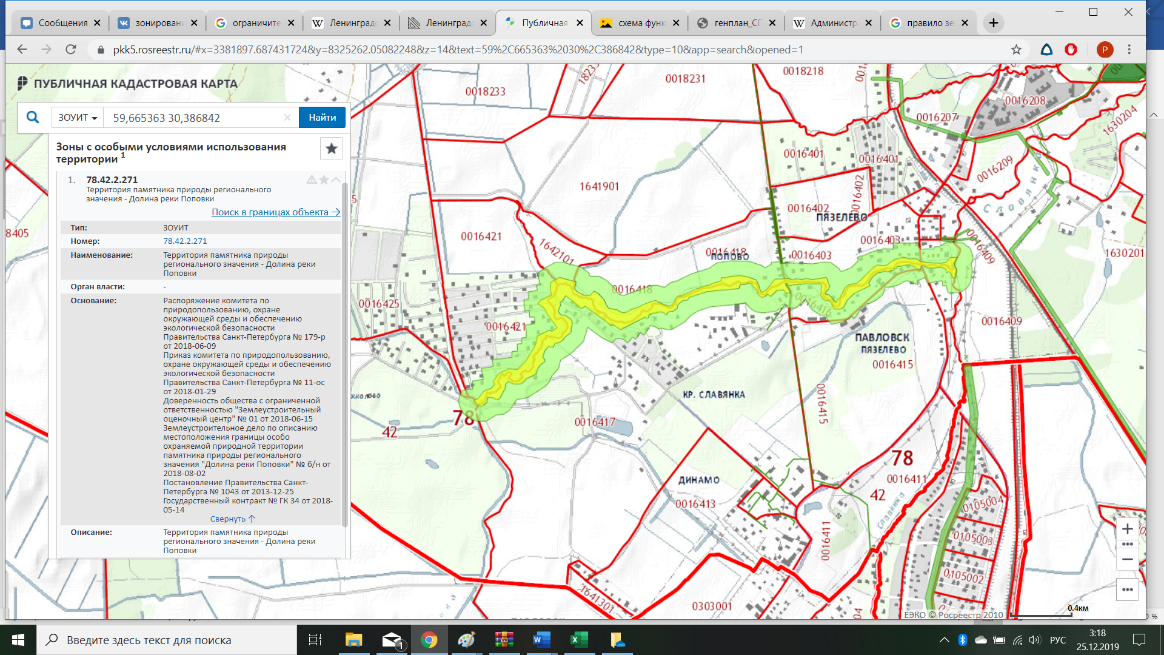Open the zoom options dots between plus and minus
The image size is (1164, 655).
click(x=1127, y=544)
